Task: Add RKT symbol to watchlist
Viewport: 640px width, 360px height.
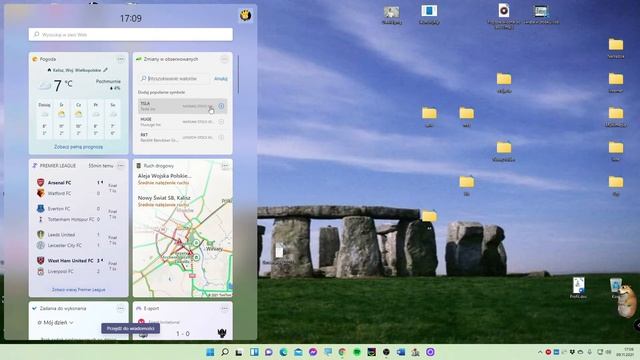Action: [x=221, y=137]
